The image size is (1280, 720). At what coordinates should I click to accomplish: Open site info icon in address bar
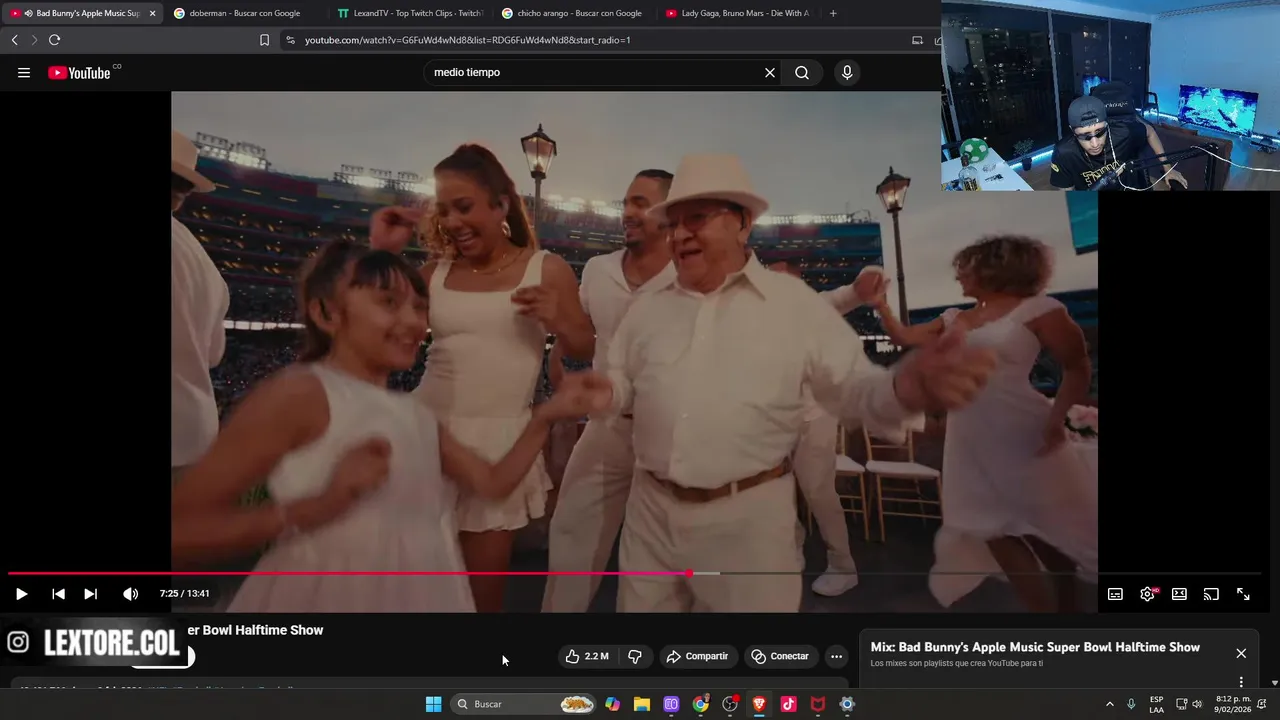(x=290, y=40)
